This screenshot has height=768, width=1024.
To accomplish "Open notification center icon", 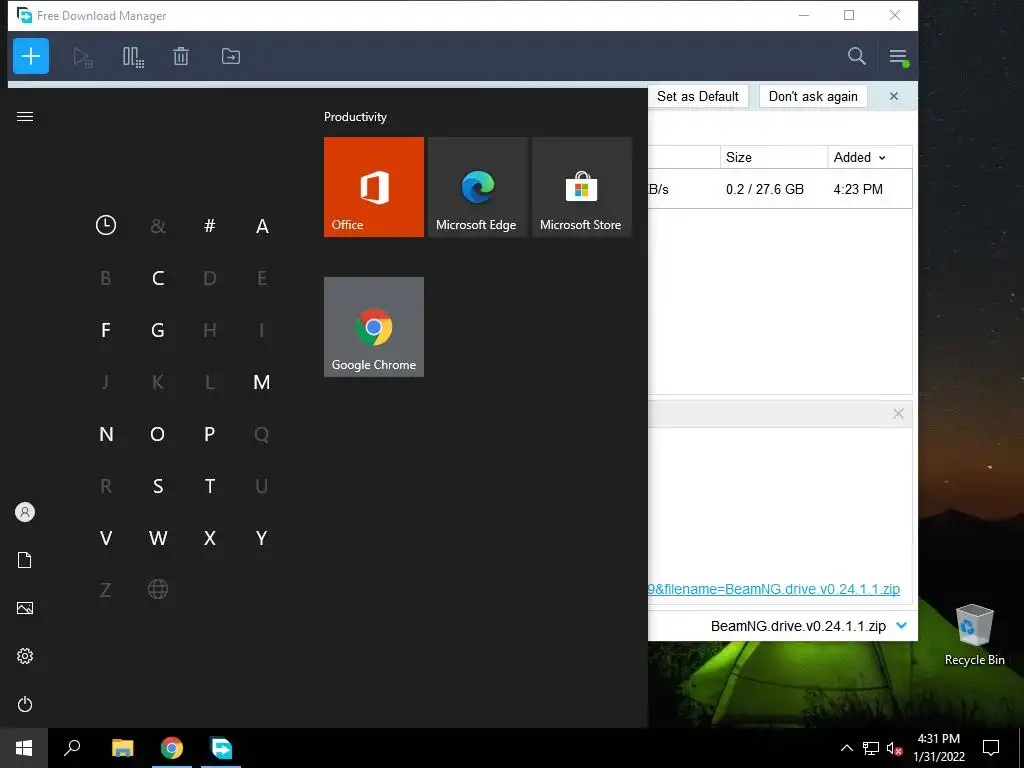I will 991,748.
